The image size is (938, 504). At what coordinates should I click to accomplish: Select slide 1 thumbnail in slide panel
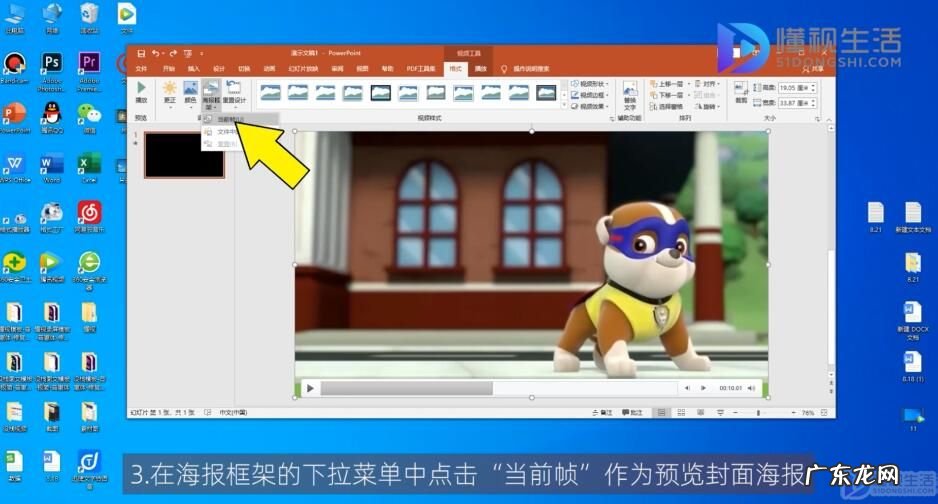point(184,155)
